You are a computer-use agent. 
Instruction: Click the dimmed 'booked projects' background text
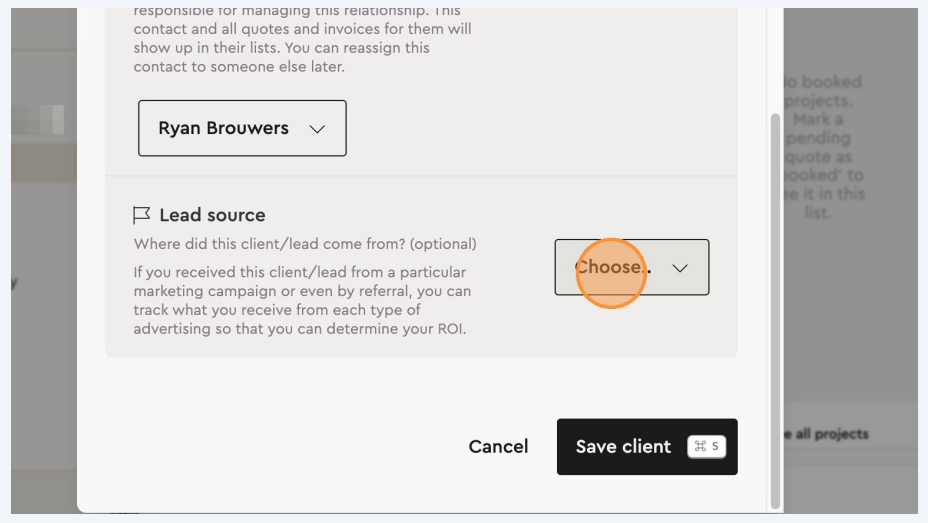pos(822,101)
